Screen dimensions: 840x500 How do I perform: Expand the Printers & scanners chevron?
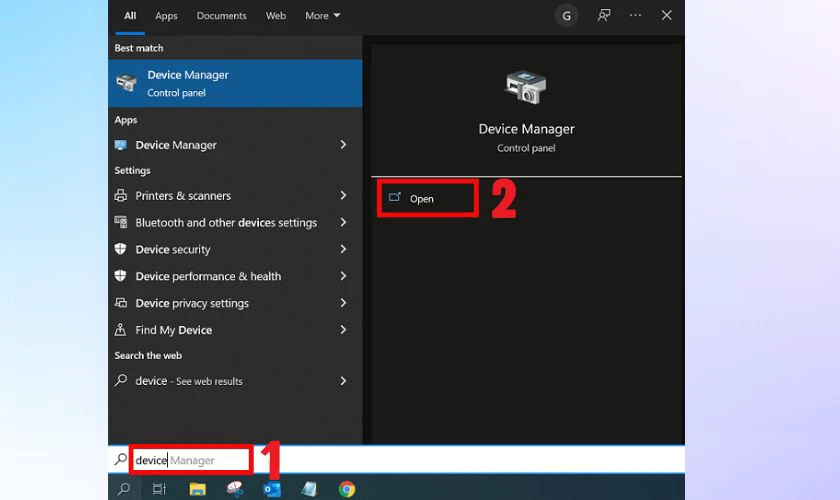343,195
